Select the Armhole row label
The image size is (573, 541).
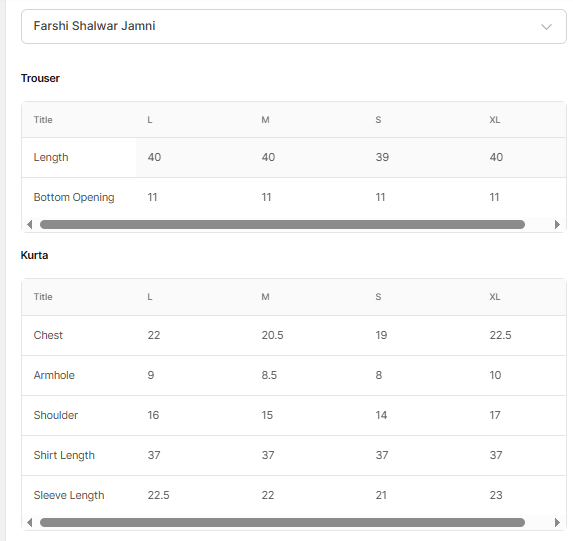[x=54, y=375]
